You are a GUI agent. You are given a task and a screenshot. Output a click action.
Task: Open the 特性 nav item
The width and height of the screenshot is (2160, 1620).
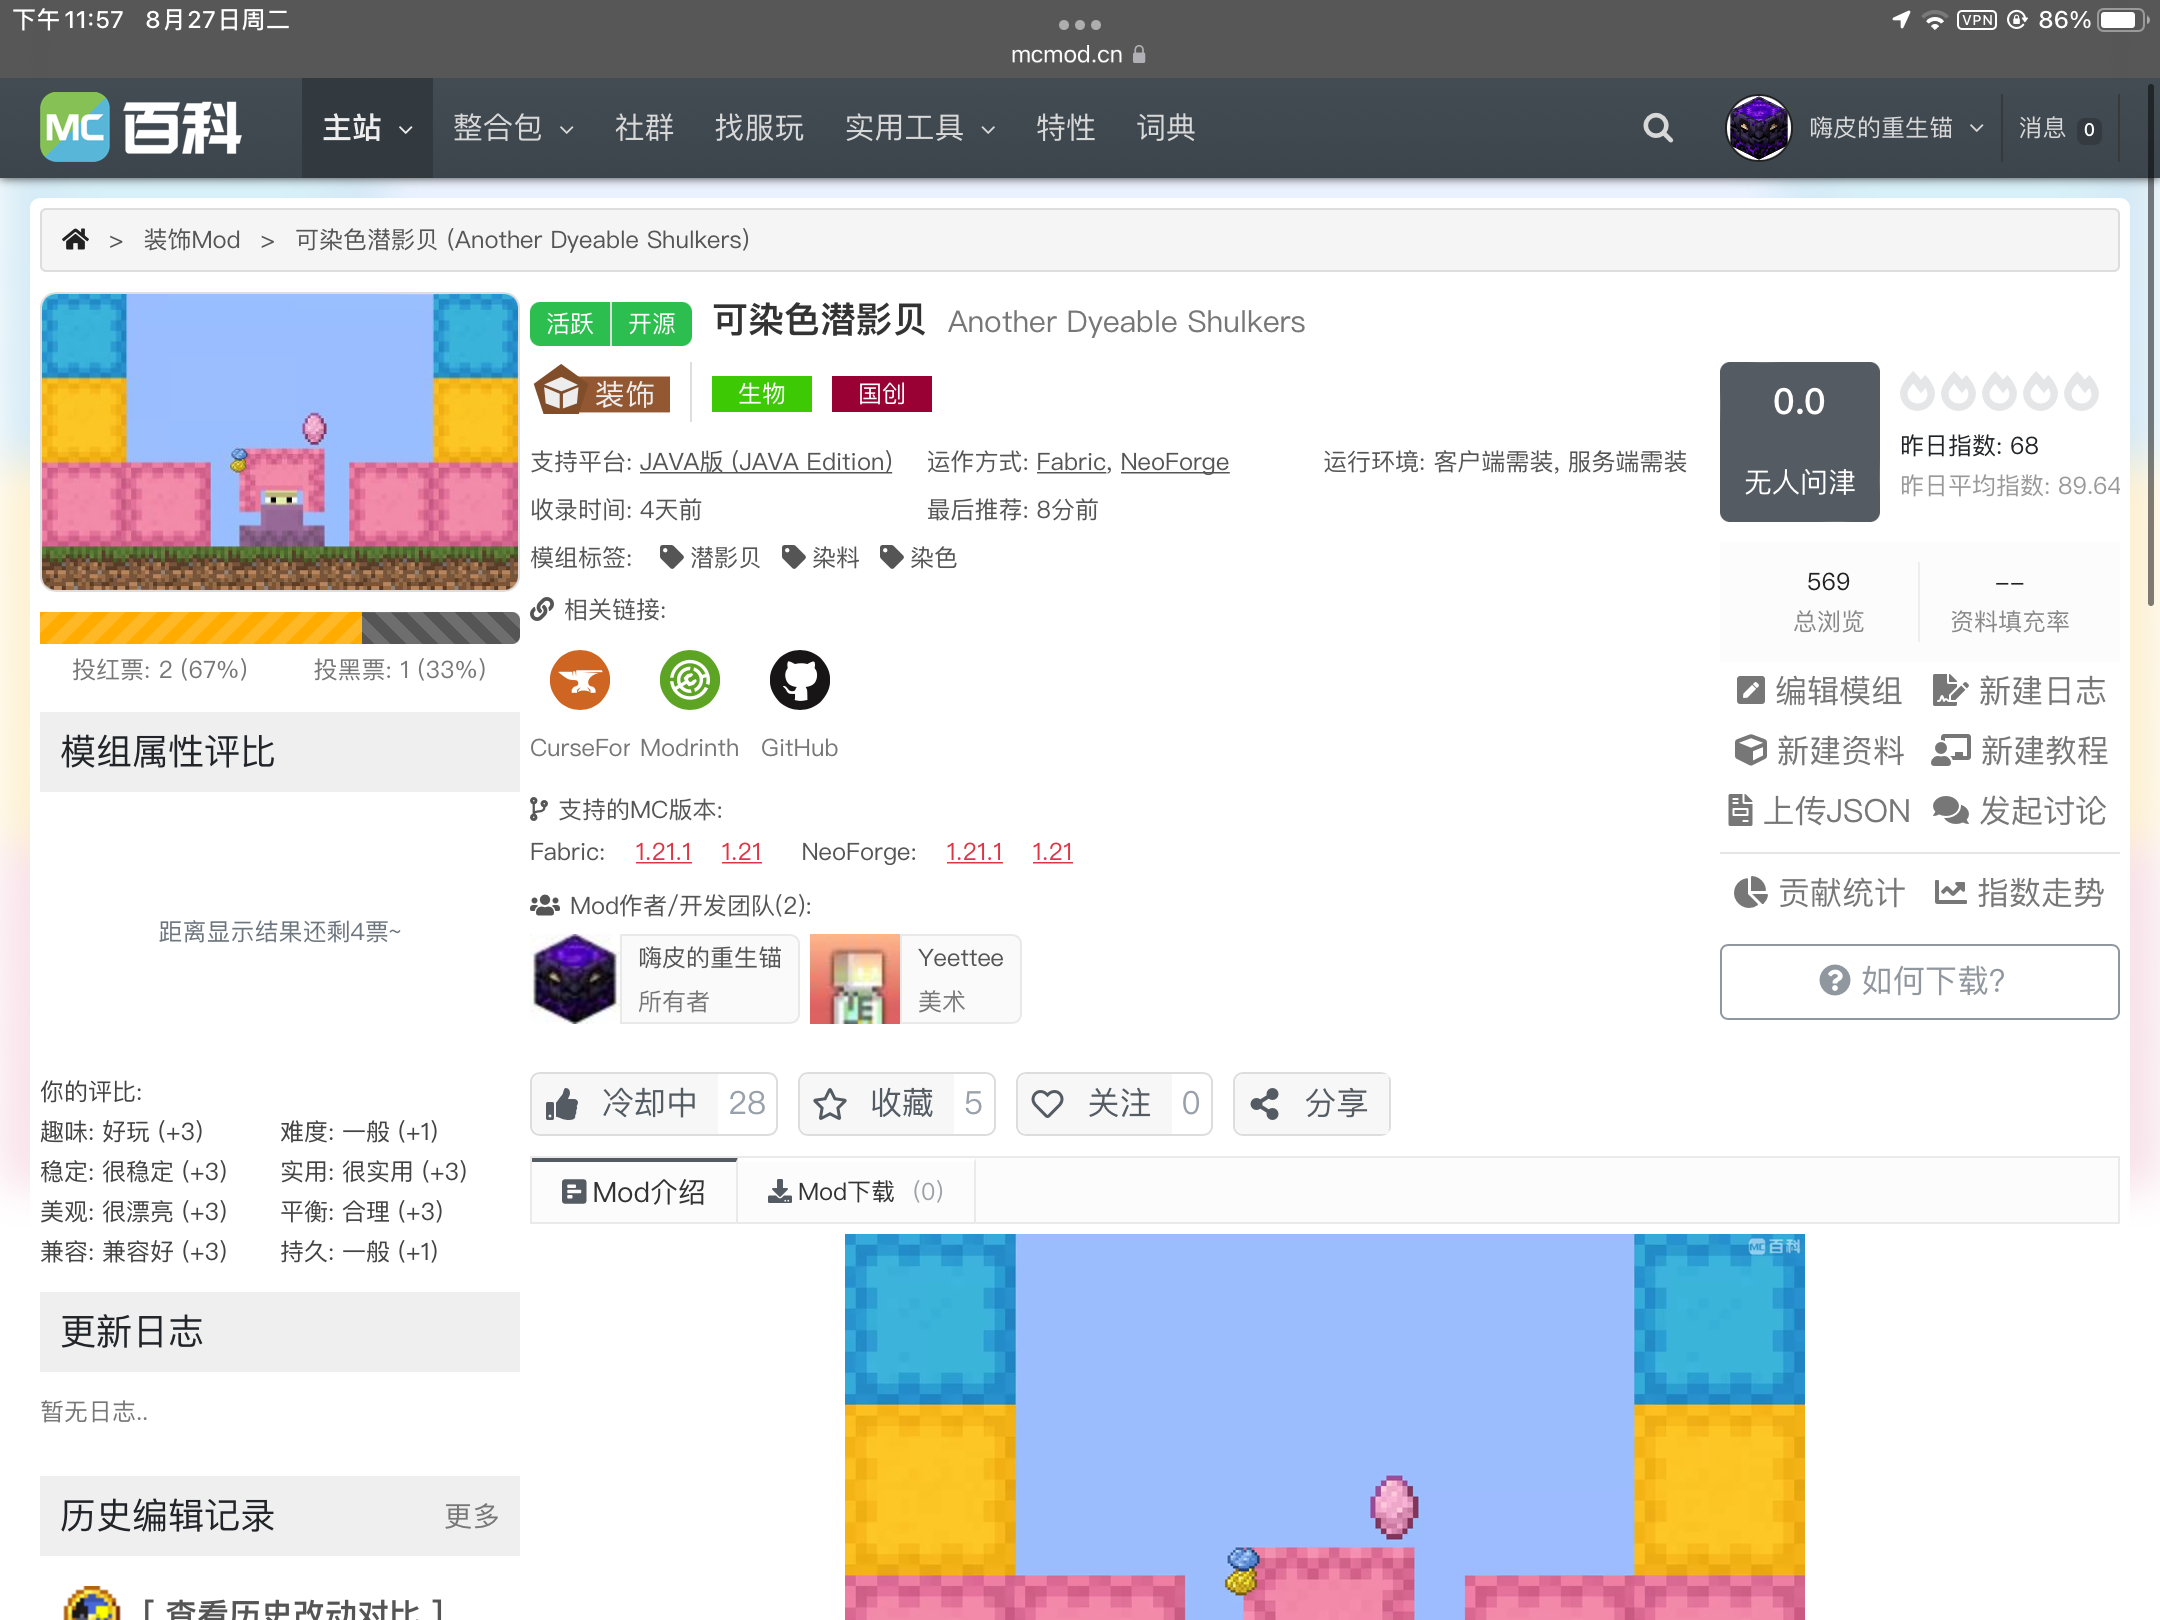[1066, 128]
